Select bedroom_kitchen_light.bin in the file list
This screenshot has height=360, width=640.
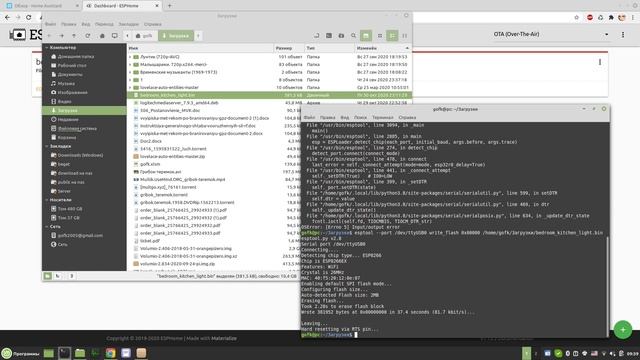click(x=269, y=95)
